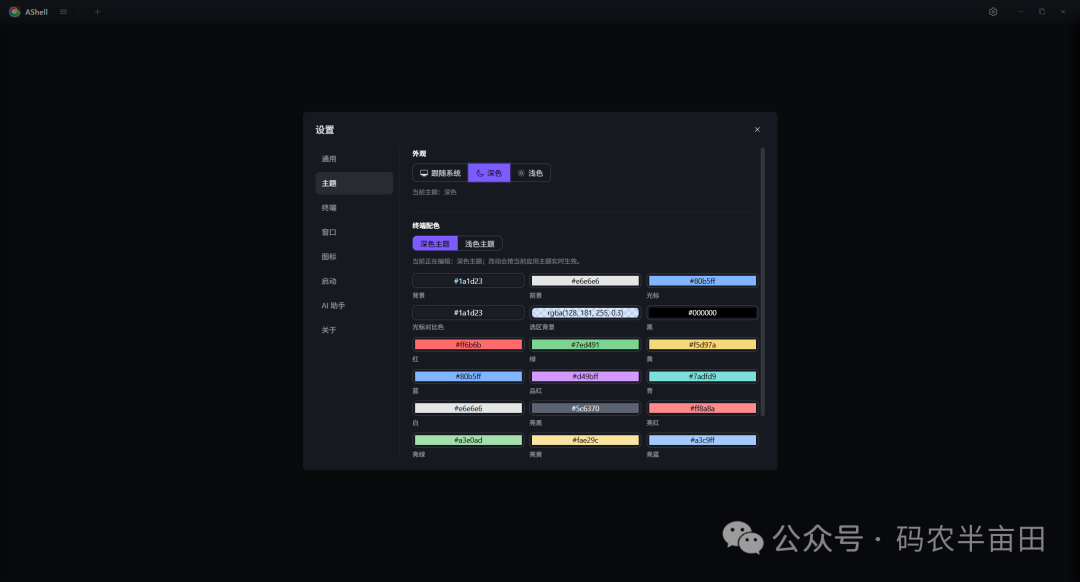Open the 终端 settings section
Image resolution: width=1080 pixels, height=582 pixels.
[x=354, y=207]
